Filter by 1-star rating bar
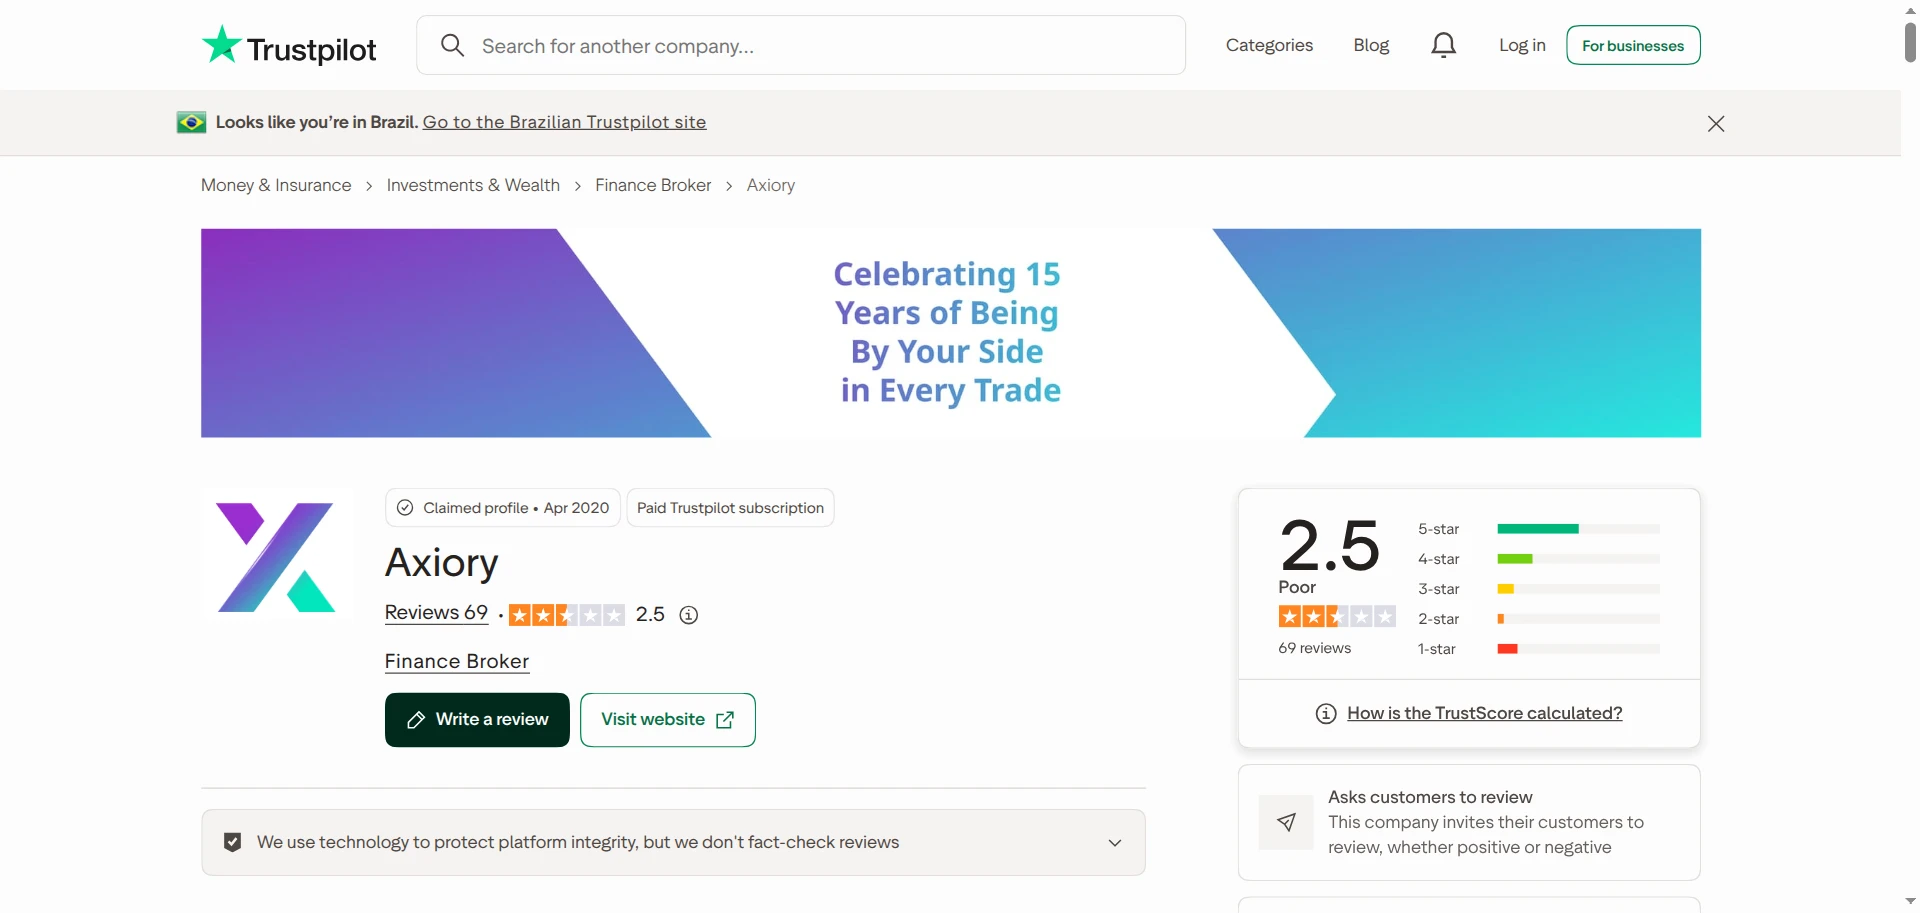This screenshot has width=1920, height=913. point(1539,649)
